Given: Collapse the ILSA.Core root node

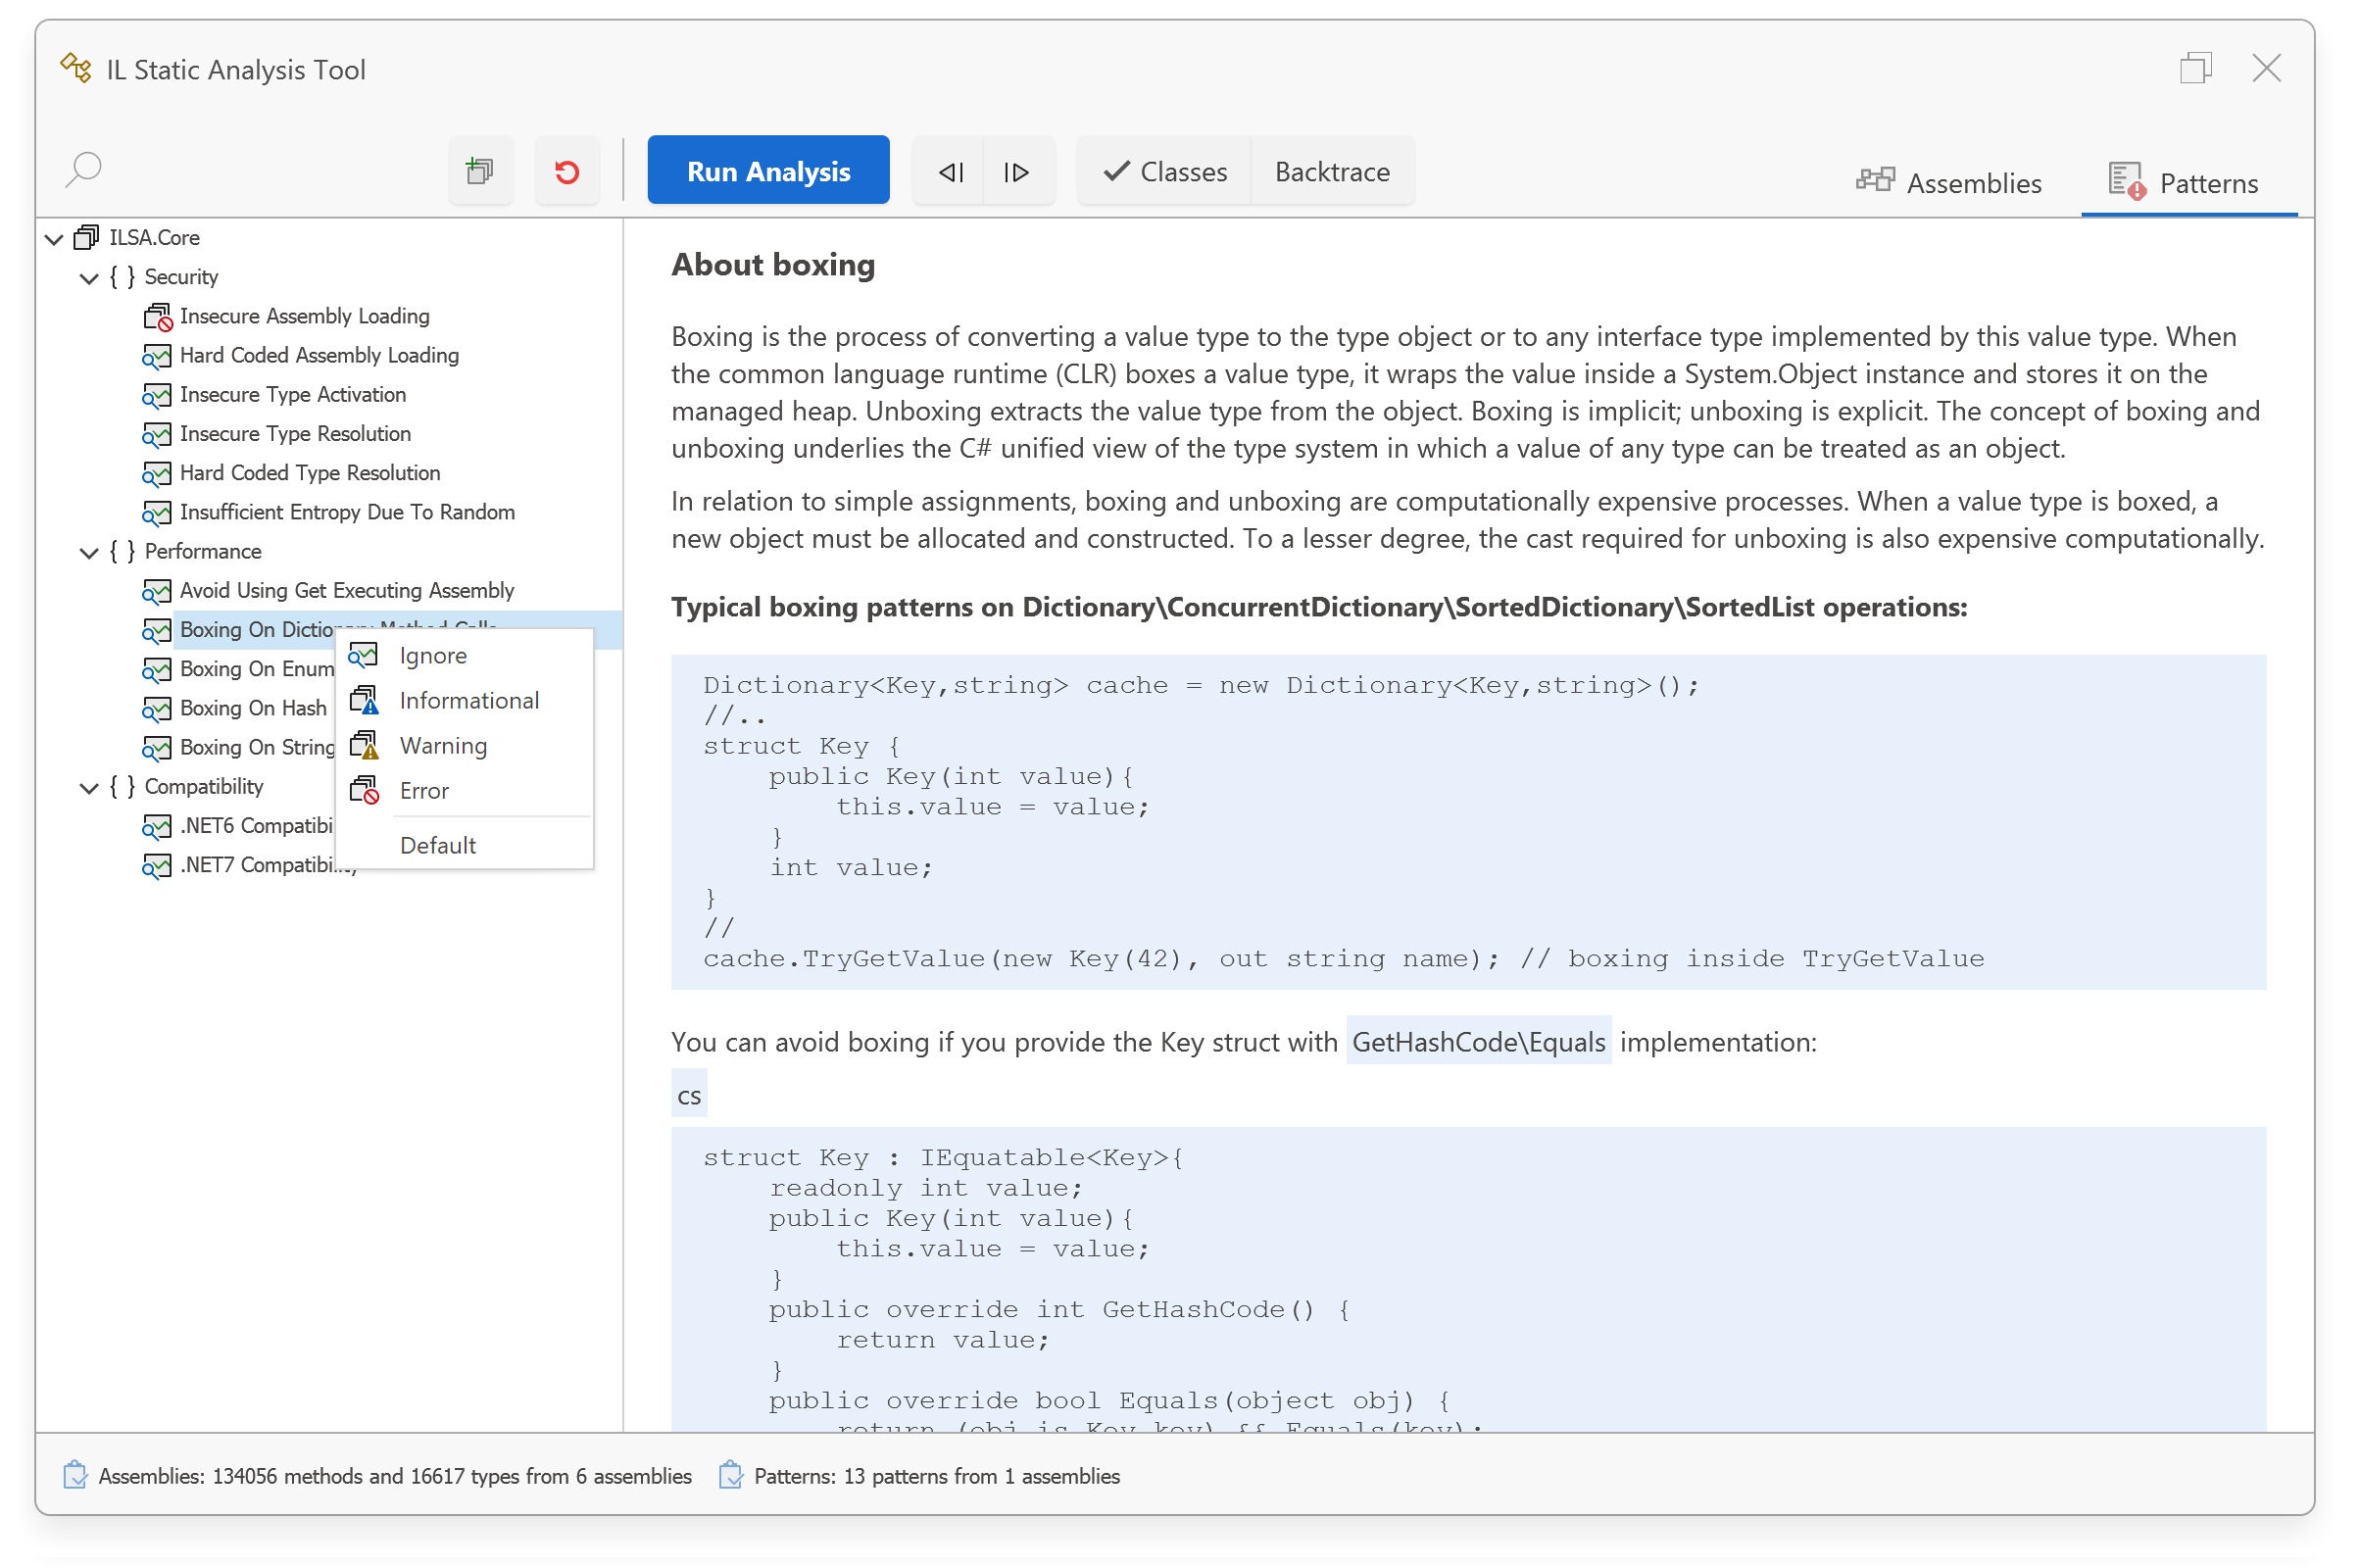Looking at the screenshot, I should tap(55, 238).
